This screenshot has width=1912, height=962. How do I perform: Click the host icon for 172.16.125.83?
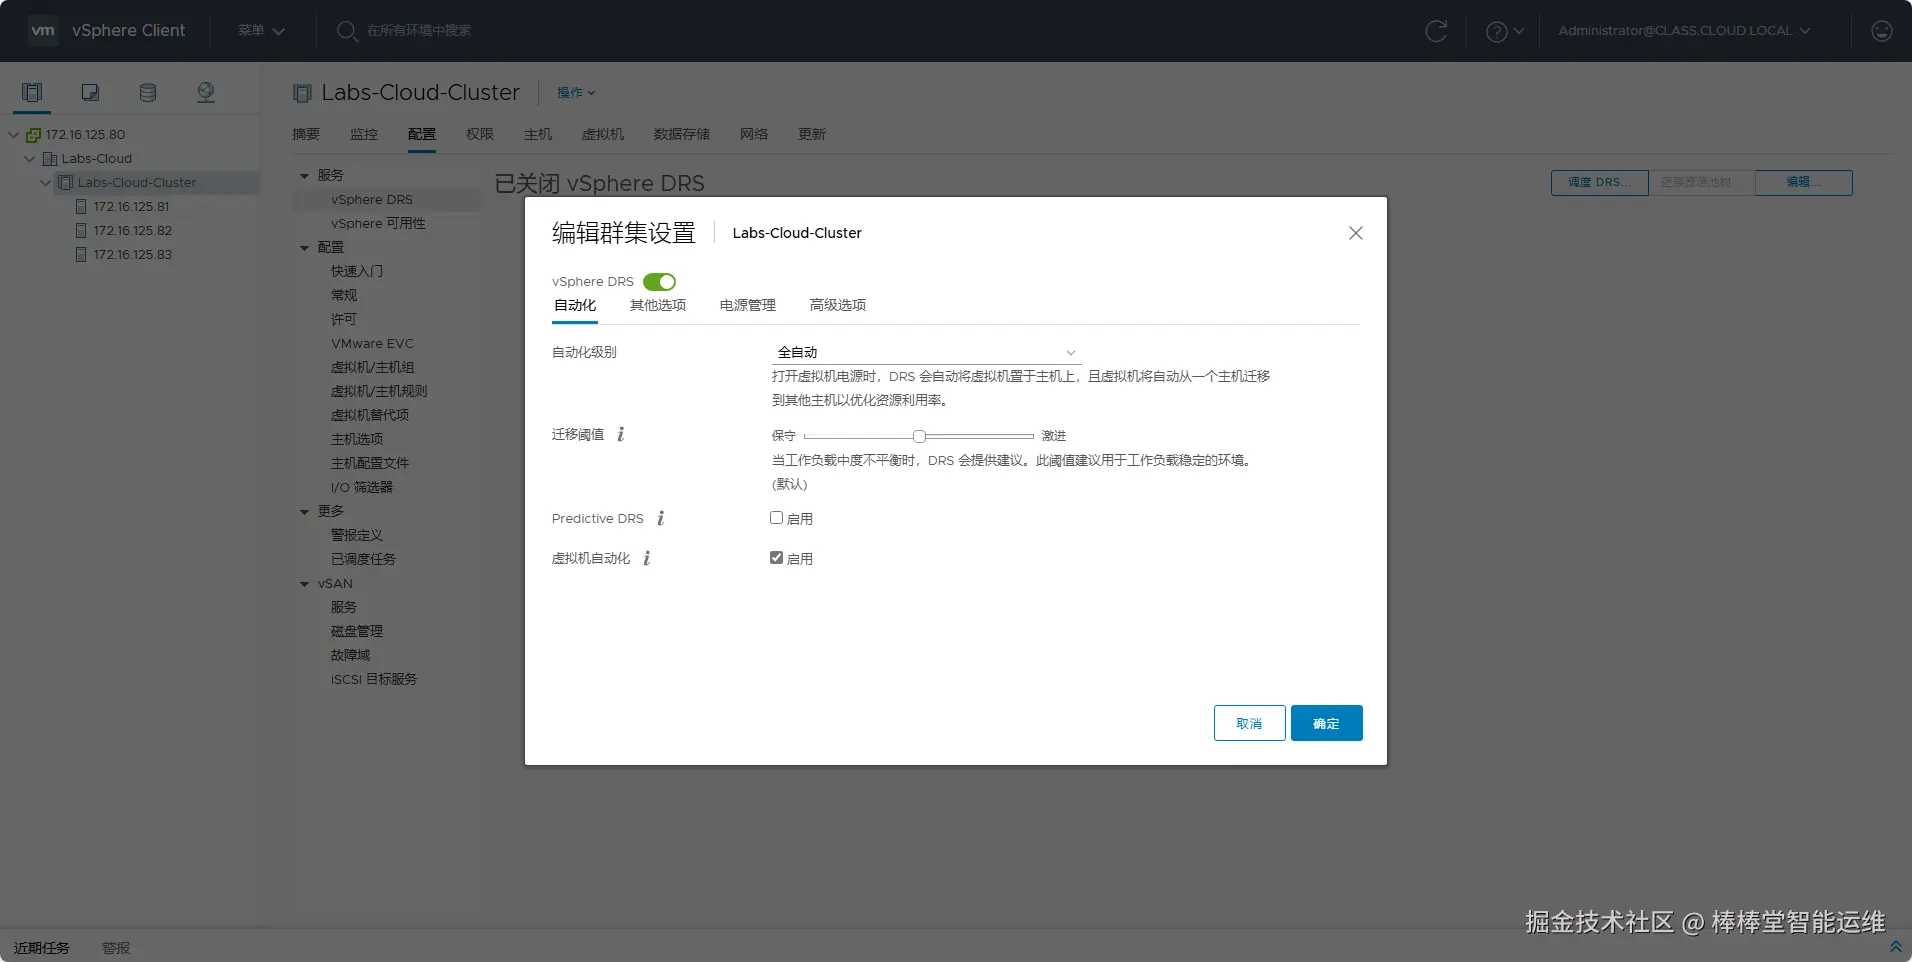[x=82, y=255]
